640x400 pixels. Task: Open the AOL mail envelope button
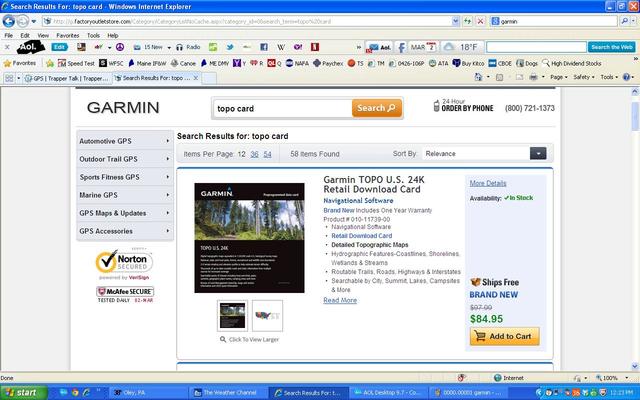click(378, 47)
